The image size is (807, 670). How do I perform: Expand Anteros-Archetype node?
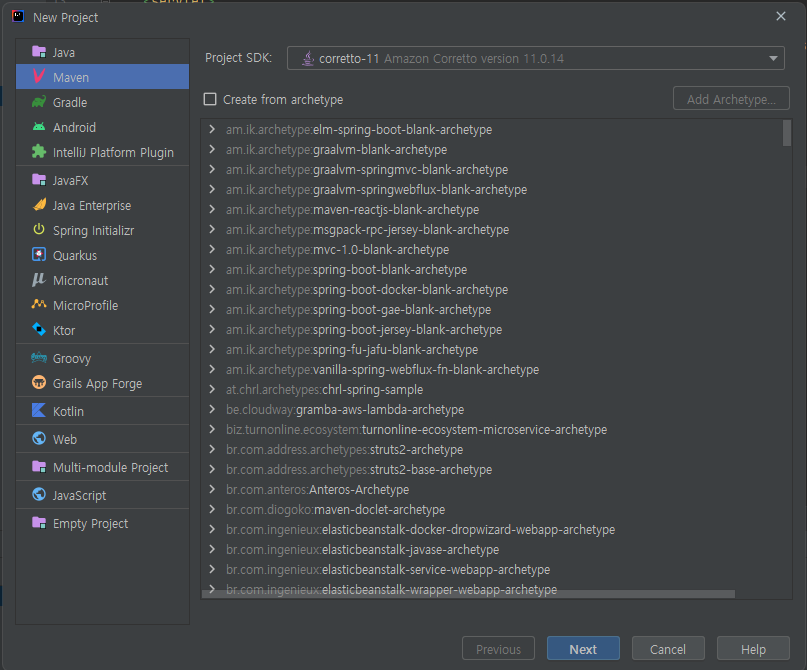212,489
